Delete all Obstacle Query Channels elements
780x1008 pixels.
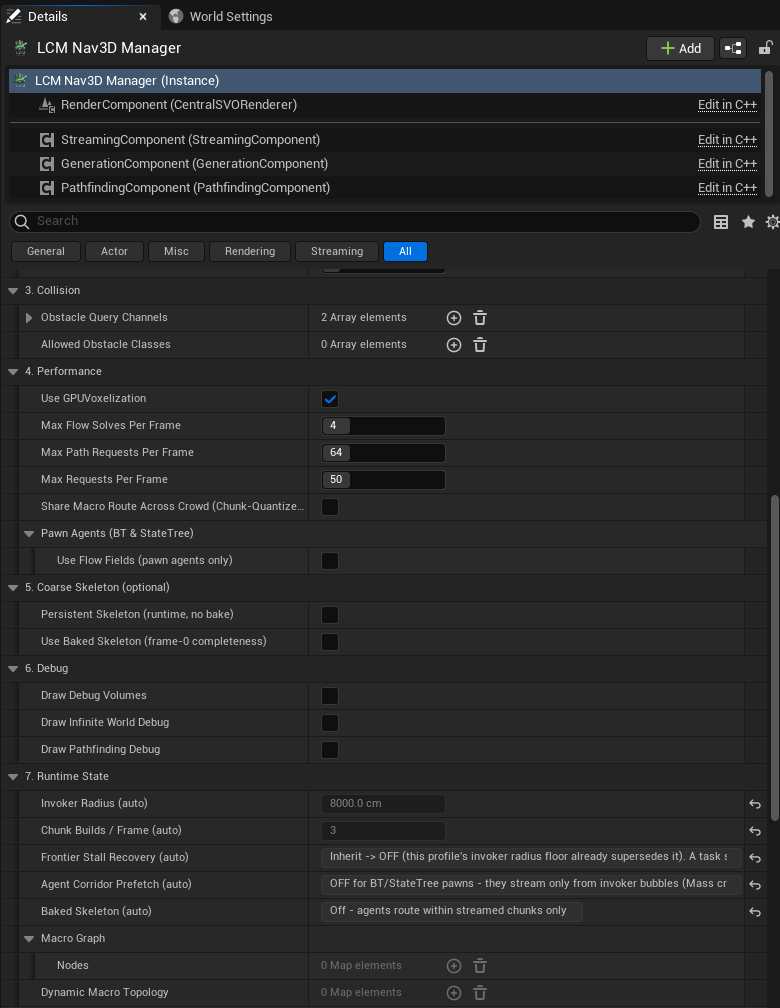pyautogui.click(x=480, y=318)
